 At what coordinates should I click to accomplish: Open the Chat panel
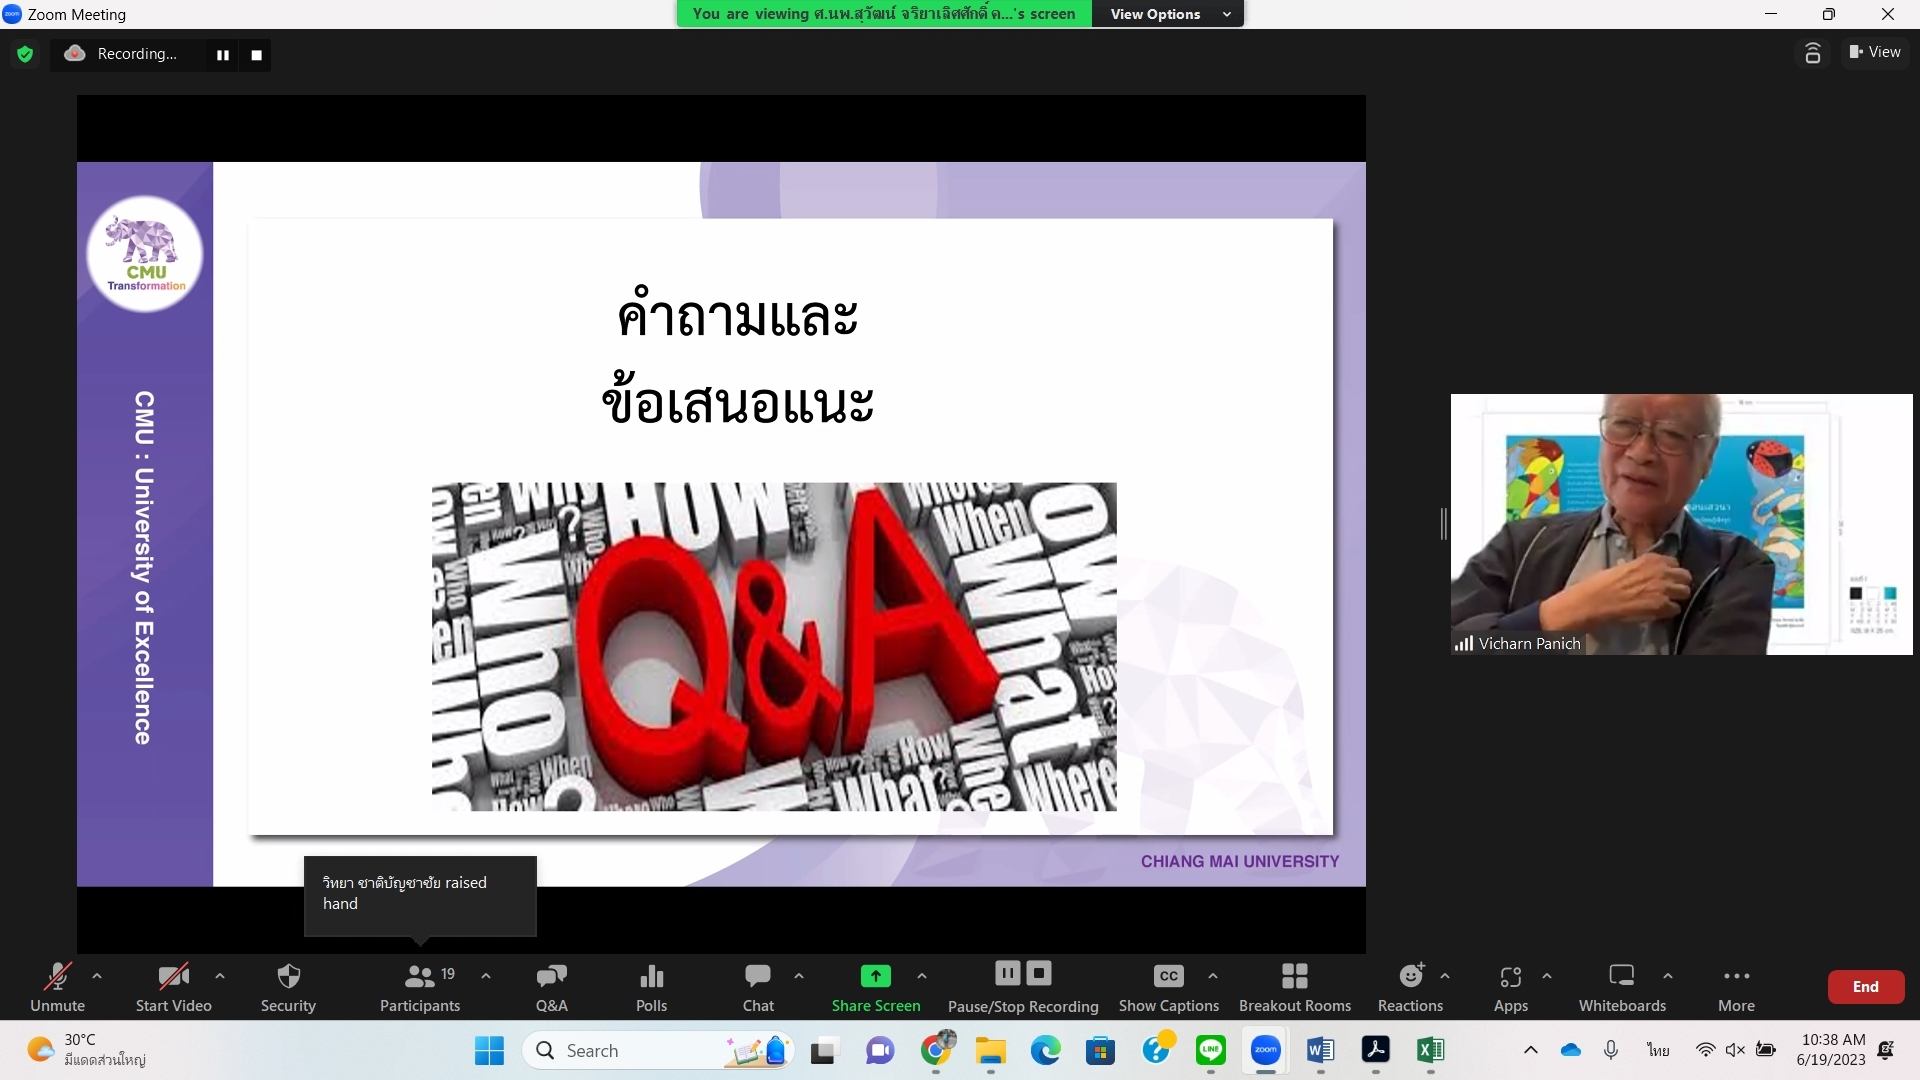tap(758, 987)
